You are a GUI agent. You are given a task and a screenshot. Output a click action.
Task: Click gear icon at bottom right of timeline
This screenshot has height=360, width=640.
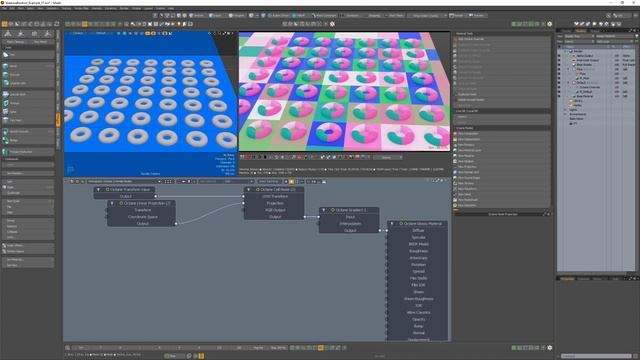coord(550,348)
